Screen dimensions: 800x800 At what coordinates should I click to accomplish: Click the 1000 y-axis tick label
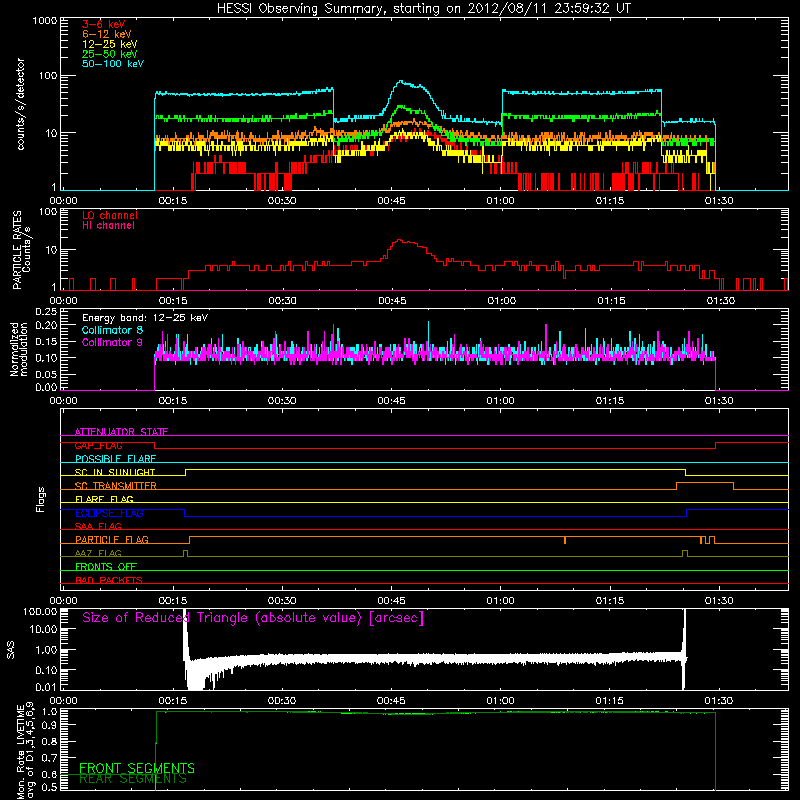pos(44,21)
